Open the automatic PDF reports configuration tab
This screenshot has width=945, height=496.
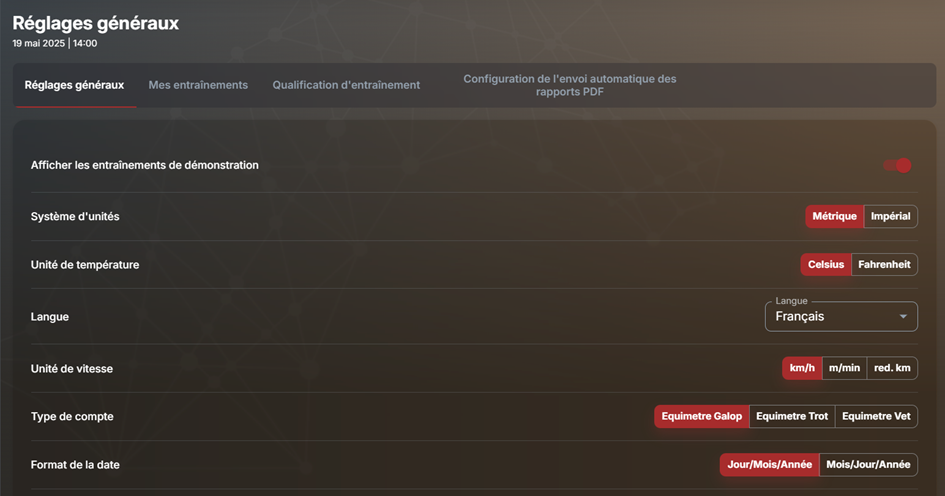tap(570, 85)
